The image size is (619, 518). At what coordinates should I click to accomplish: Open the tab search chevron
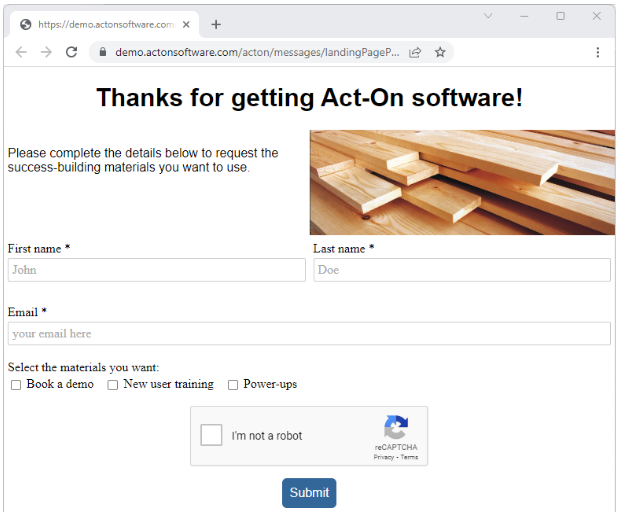pos(488,16)
